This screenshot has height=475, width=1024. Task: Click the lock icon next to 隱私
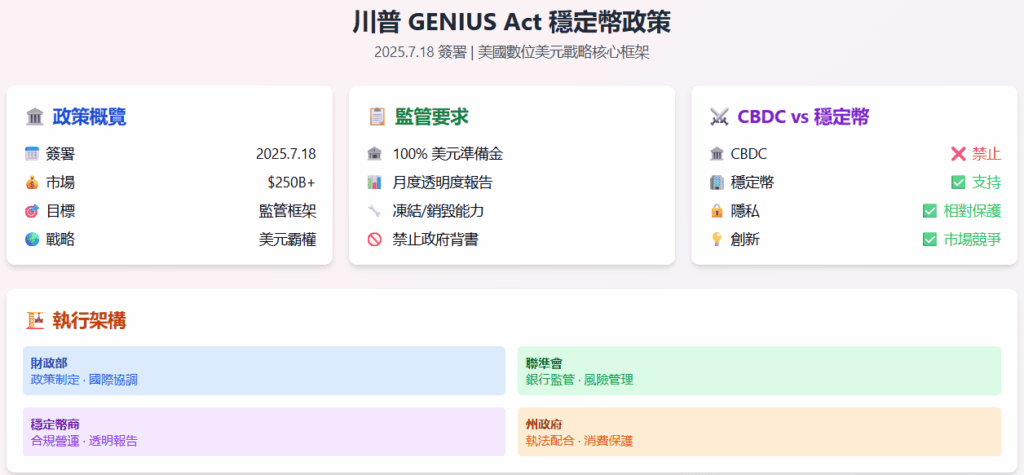tap(716, 211)
